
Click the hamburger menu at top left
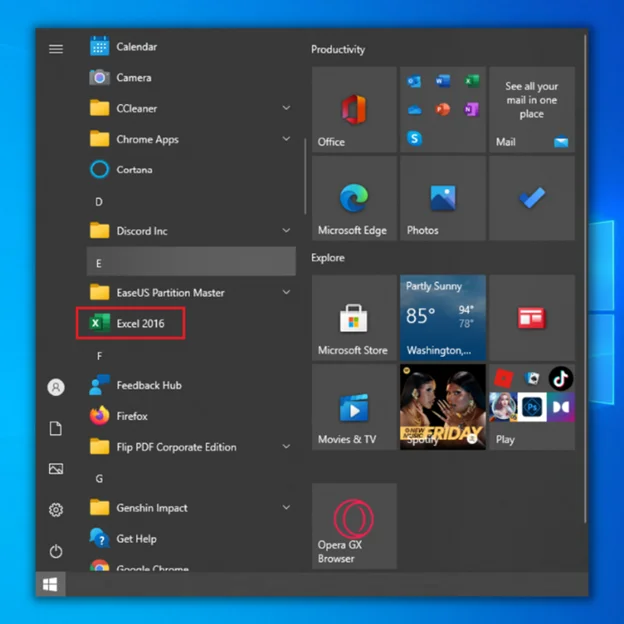click(x=56, y=49)
